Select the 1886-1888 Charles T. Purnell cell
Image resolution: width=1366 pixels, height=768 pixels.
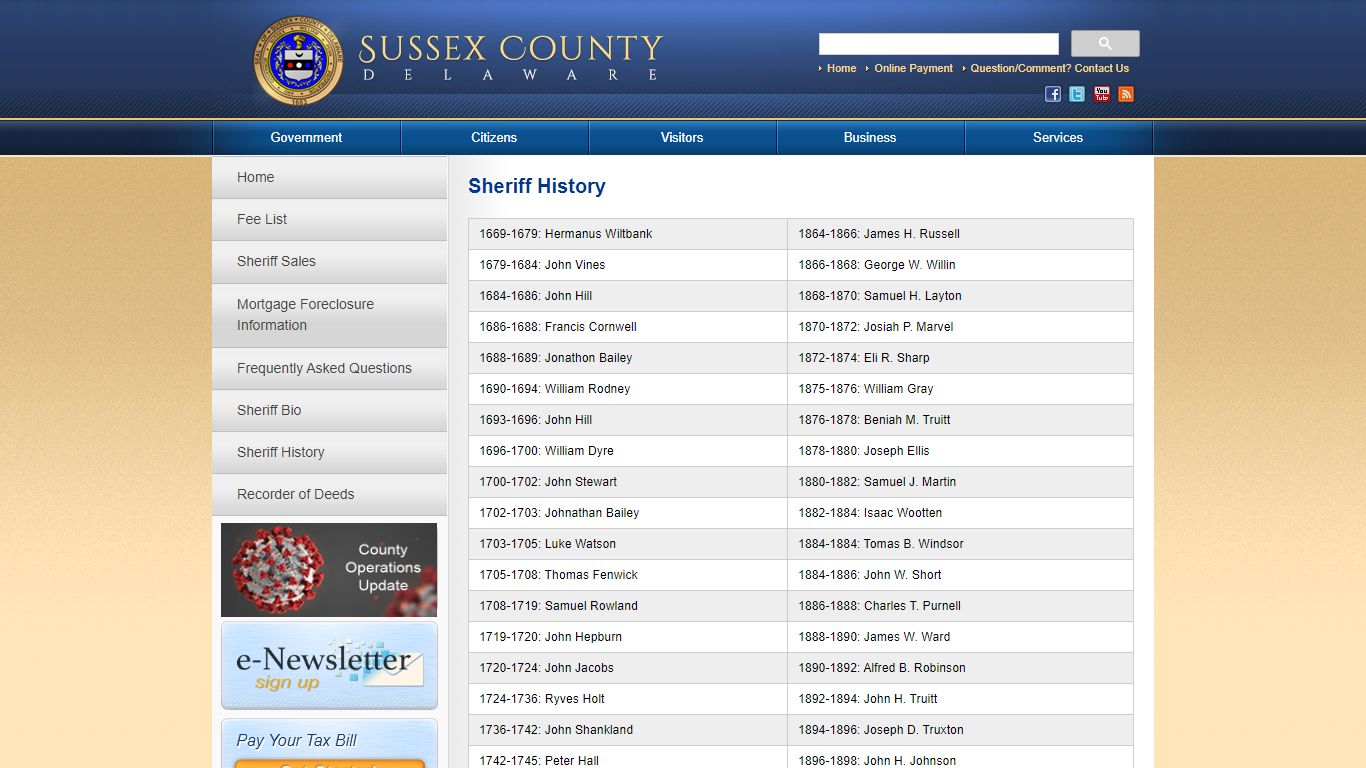(x=961, y=606)
